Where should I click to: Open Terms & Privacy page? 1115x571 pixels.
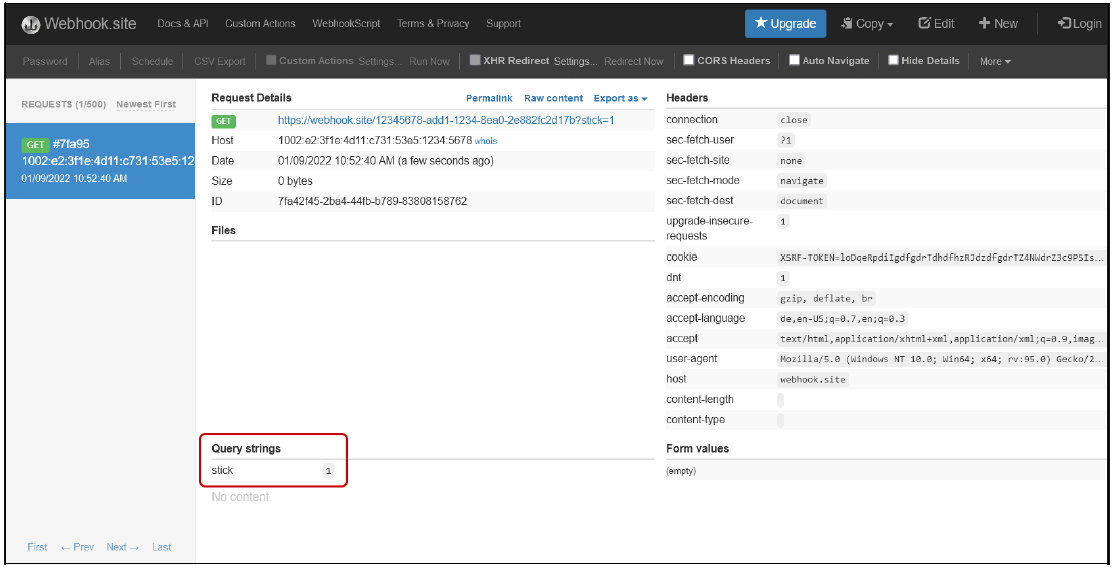pyautogui.click(x=433, y=23)
